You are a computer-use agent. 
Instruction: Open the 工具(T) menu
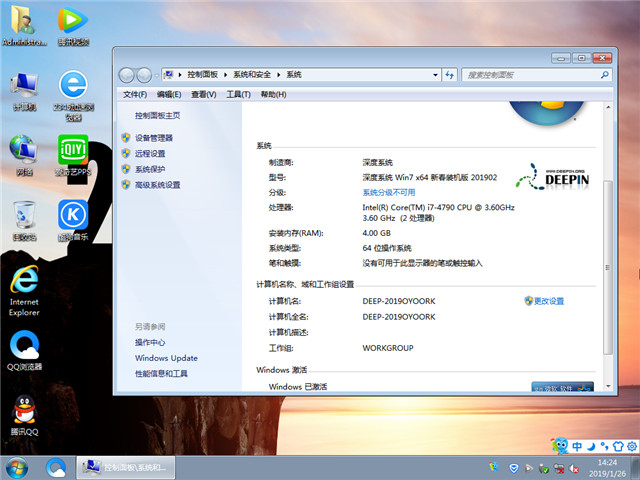click(x=238, y=94)
